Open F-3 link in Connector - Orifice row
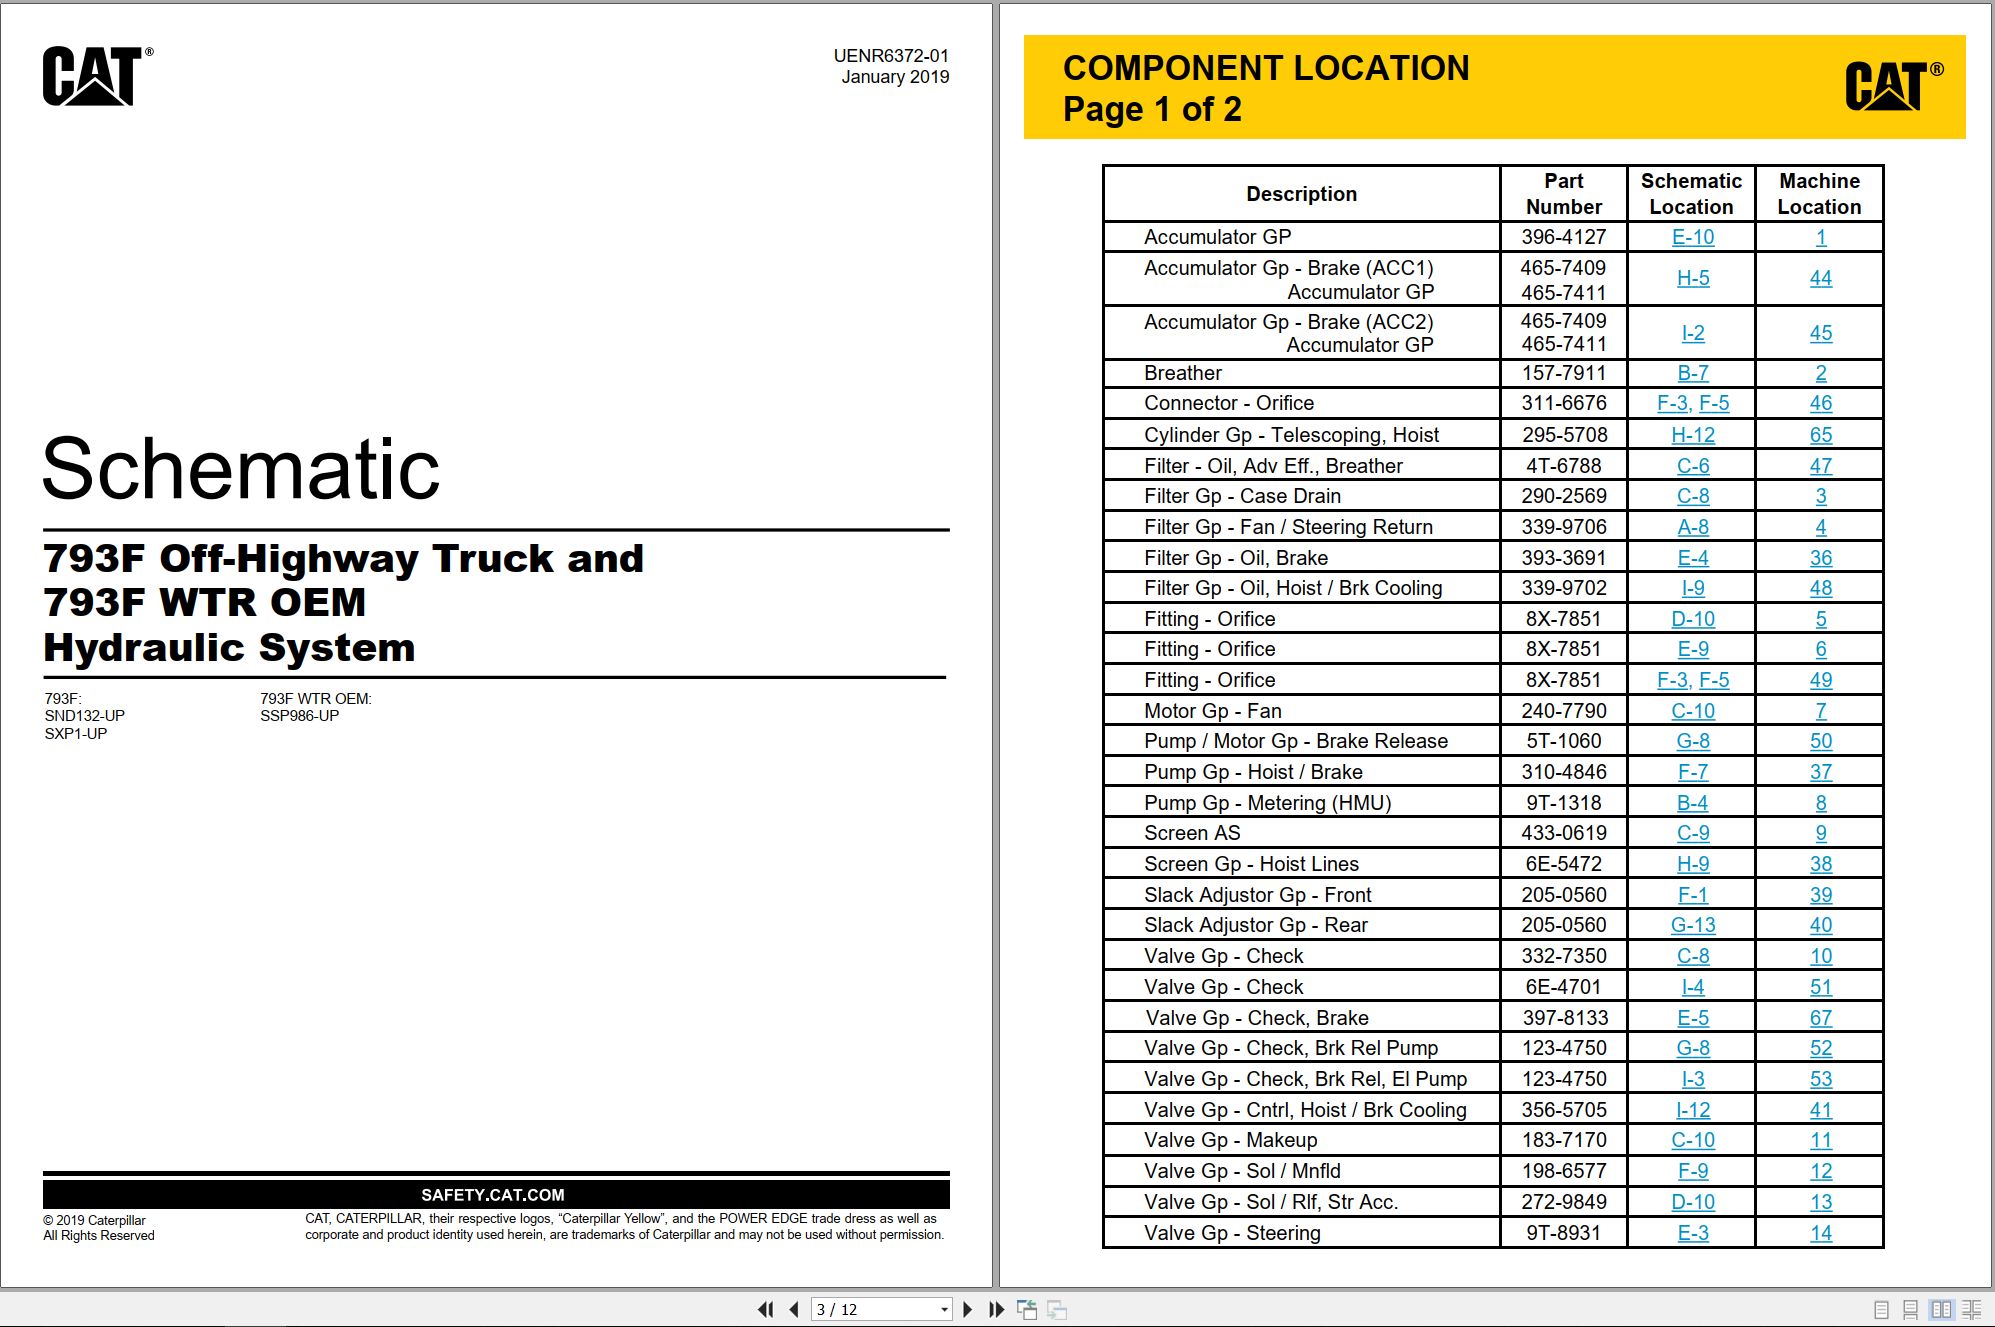The image size is (1995, 1327). coord(1674,403)
